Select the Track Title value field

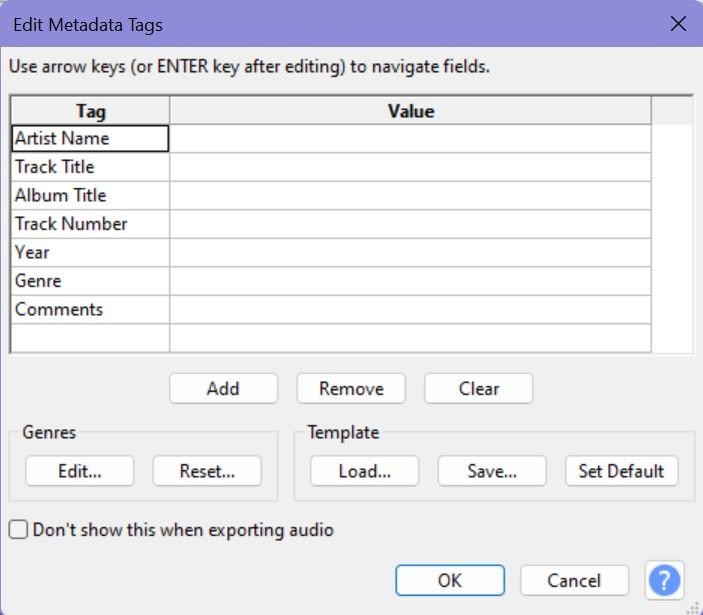point(410,167)
